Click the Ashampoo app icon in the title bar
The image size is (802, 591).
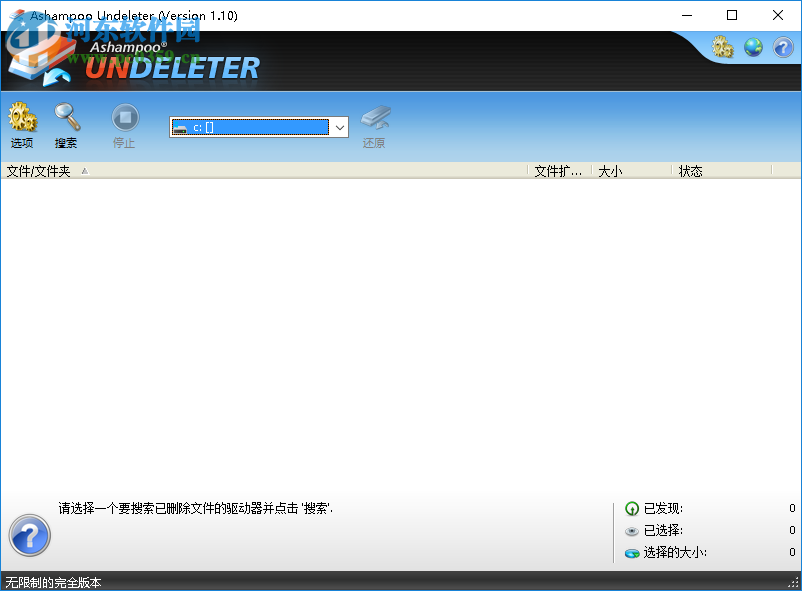tap(14, 15)
